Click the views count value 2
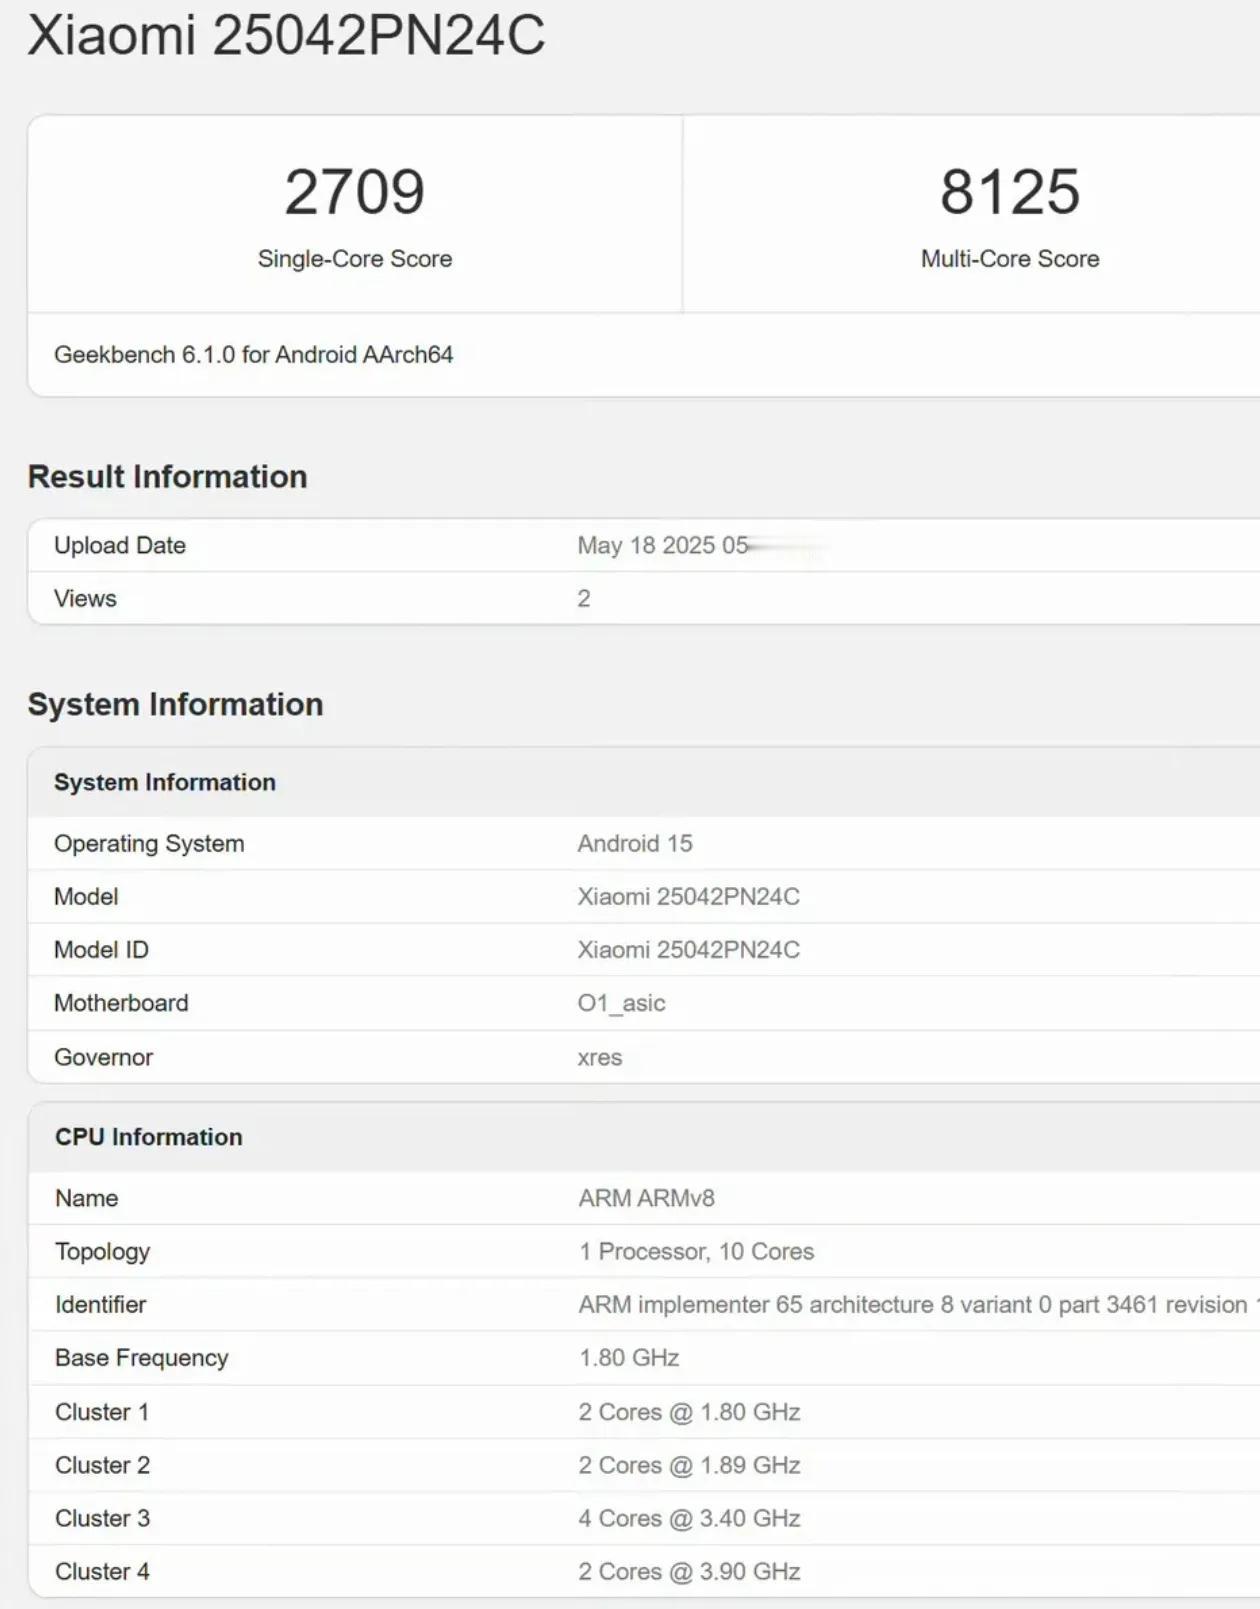The width and height of the screenshot is (1260, 1609). pos(584,598)
